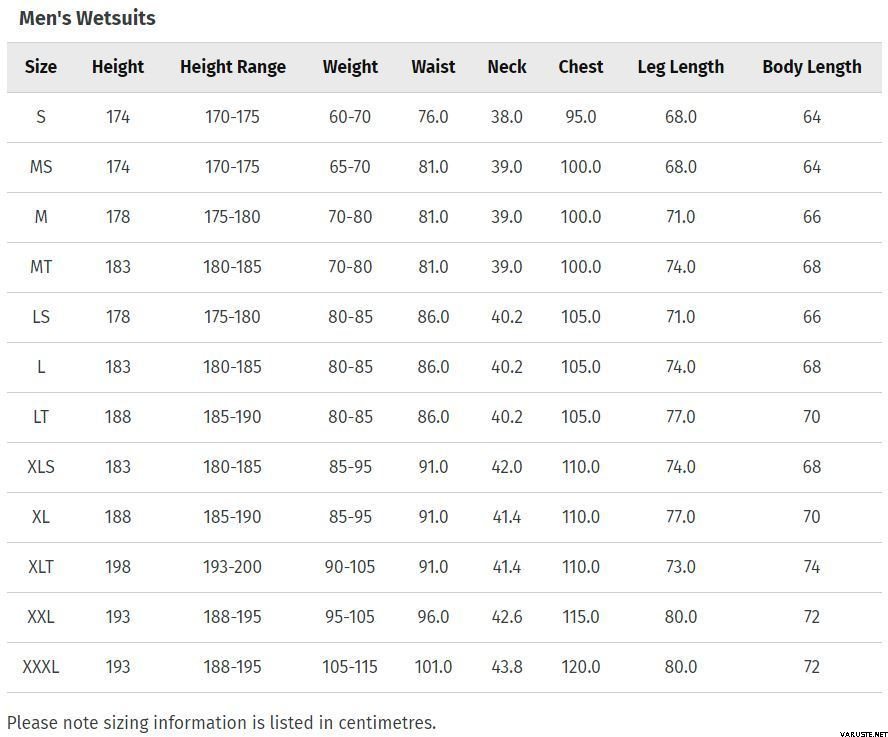Click the 120.0 chest value for XXXL
This screenshot has width=888, height=737.
(581, 667)
